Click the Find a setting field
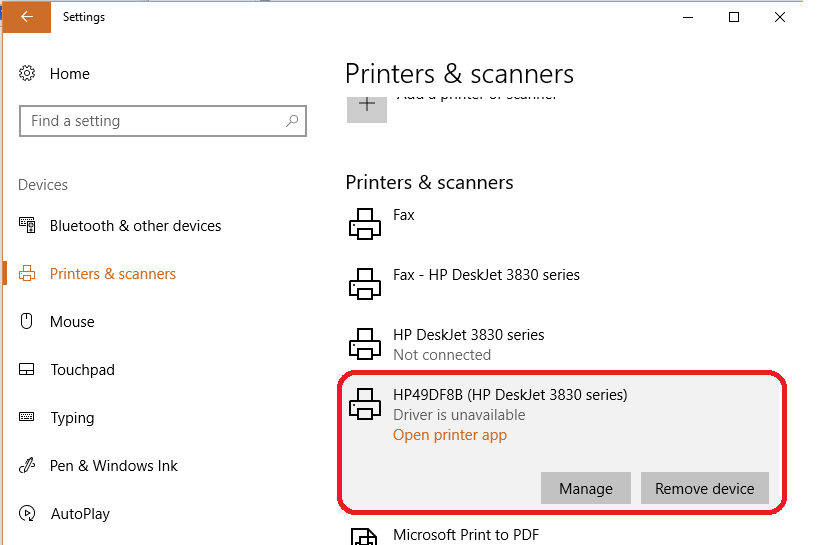The height and width of the screenshot is (545, 819). point(150,121)
